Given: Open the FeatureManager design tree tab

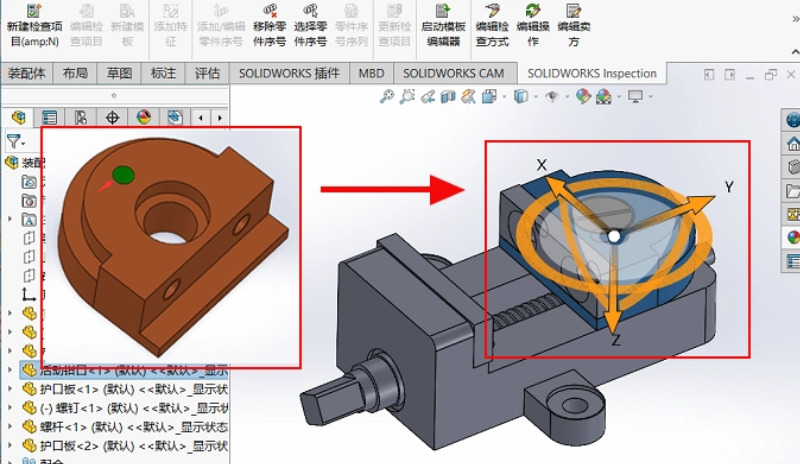Looking at the screenshot, I should tap(19, 118).
